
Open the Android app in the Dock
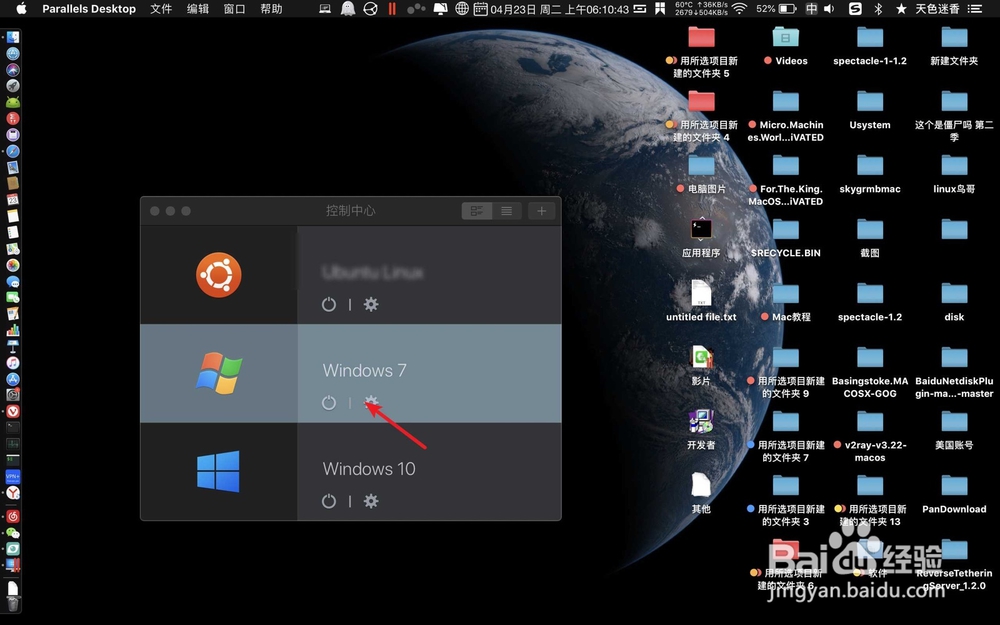click(13, 102)
